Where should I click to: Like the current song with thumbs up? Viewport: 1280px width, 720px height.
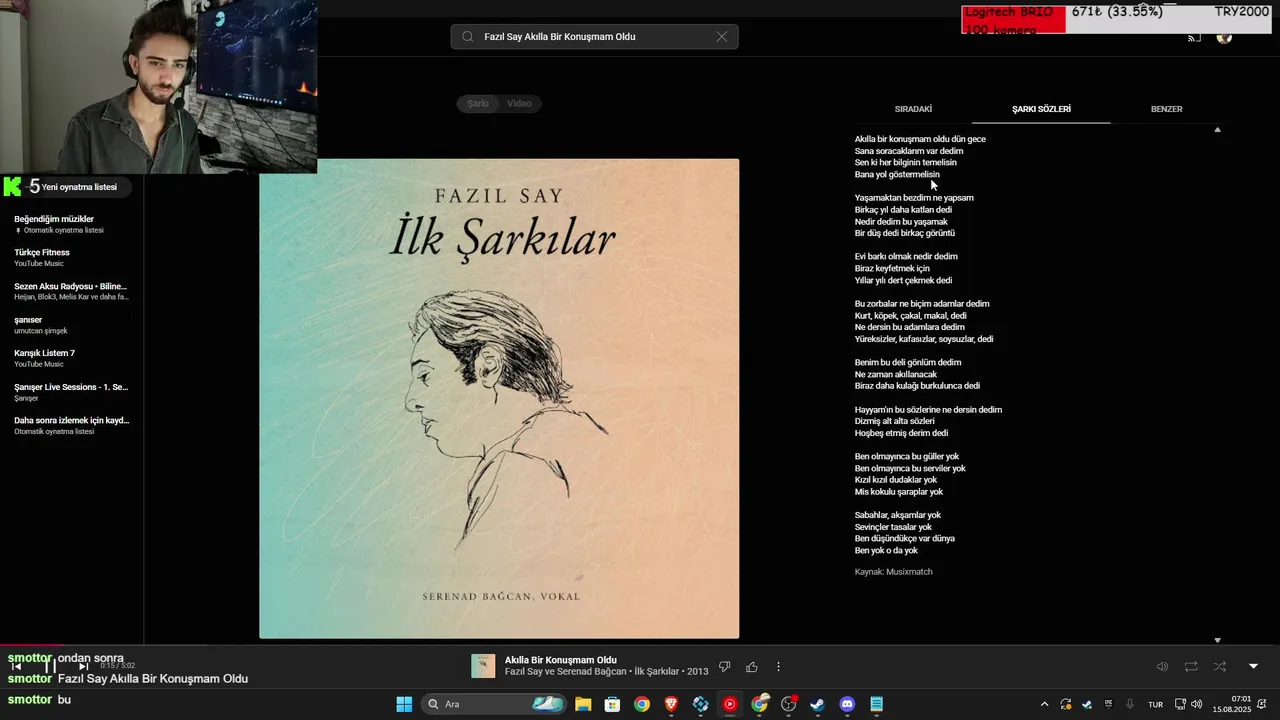(752, 667)
